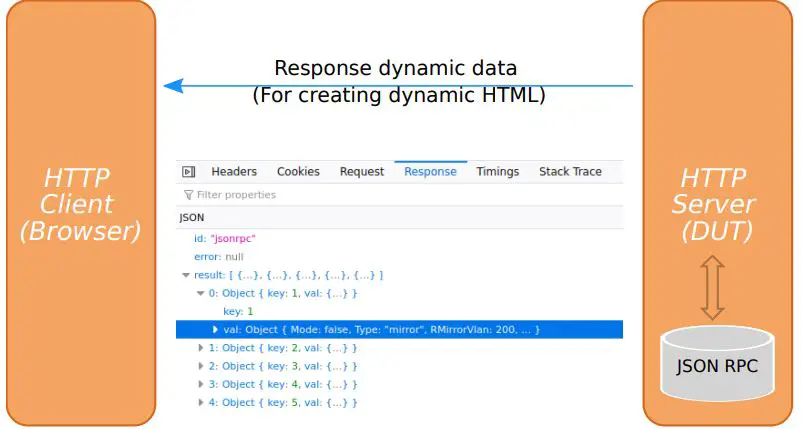Open the Headers tab
The image size is (803, 429).
pos(234,172)
